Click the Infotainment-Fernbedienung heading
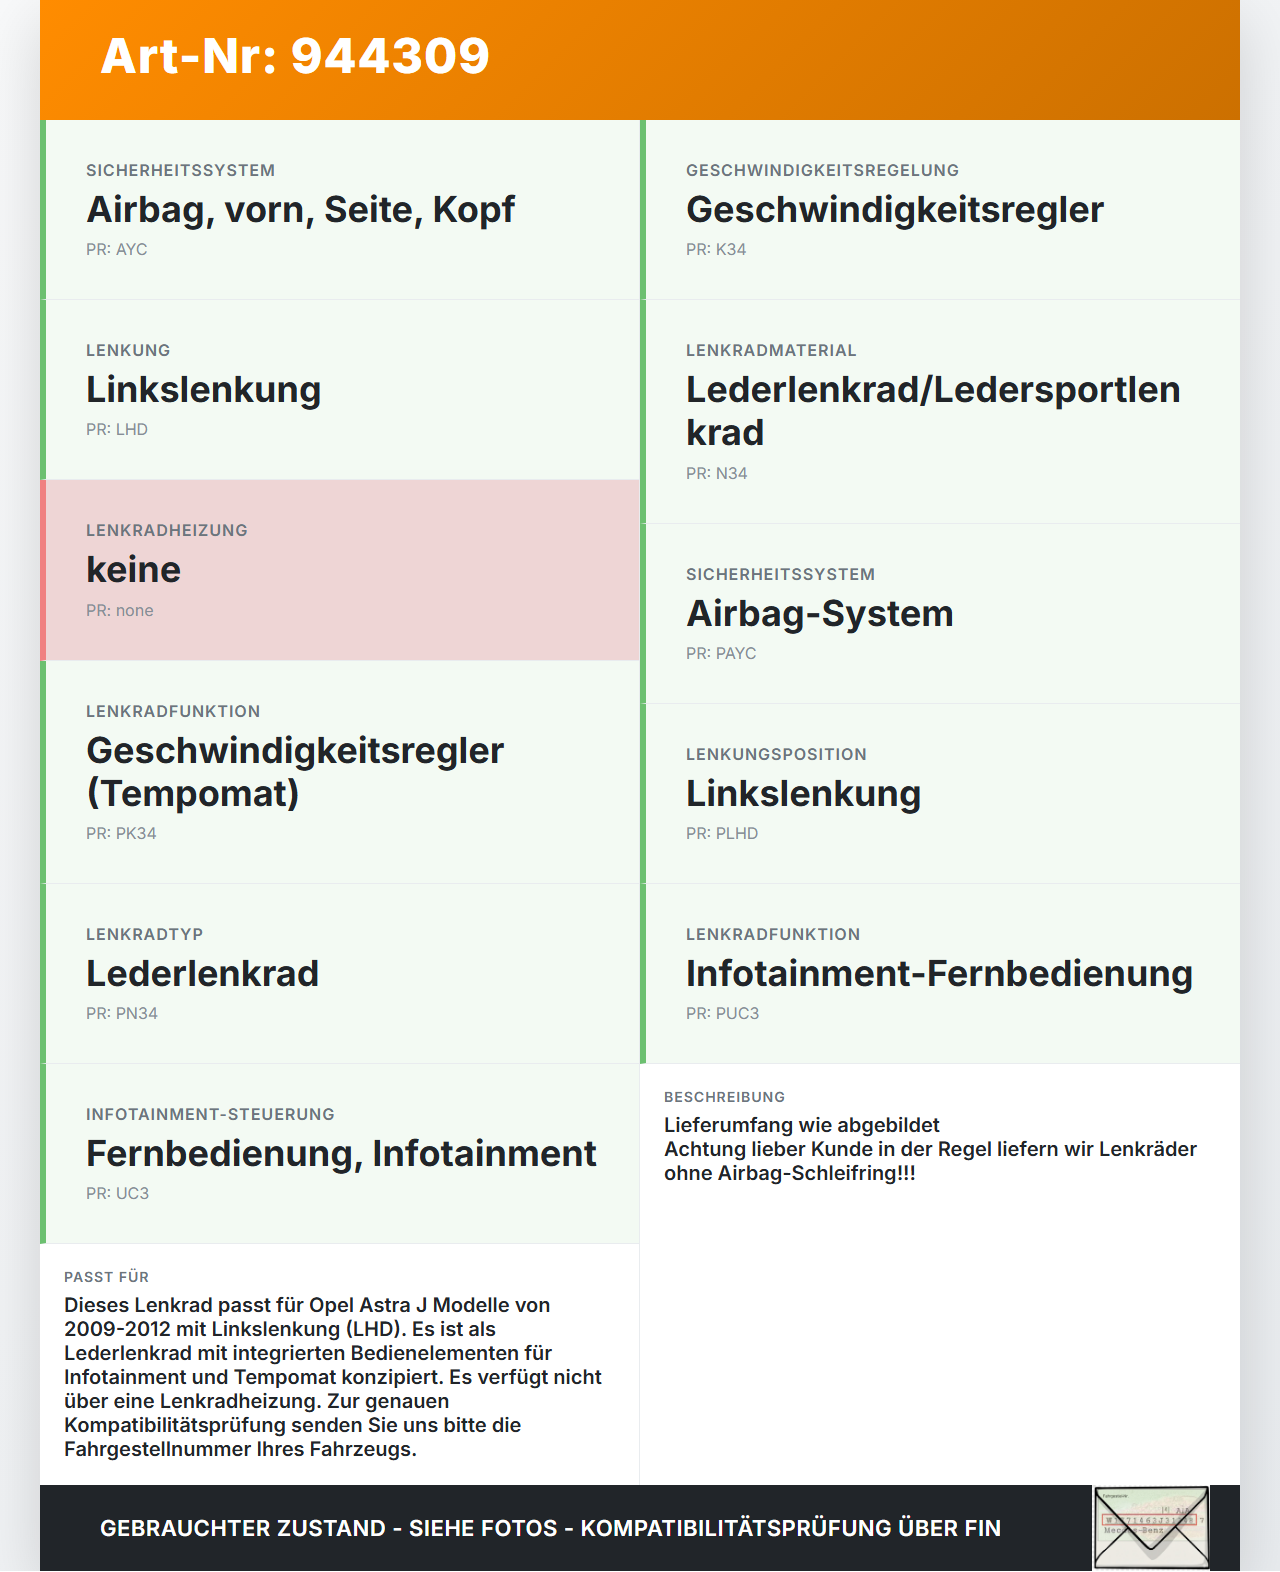This screenshot has height=1572, width=1280. (x=939, y=973)
